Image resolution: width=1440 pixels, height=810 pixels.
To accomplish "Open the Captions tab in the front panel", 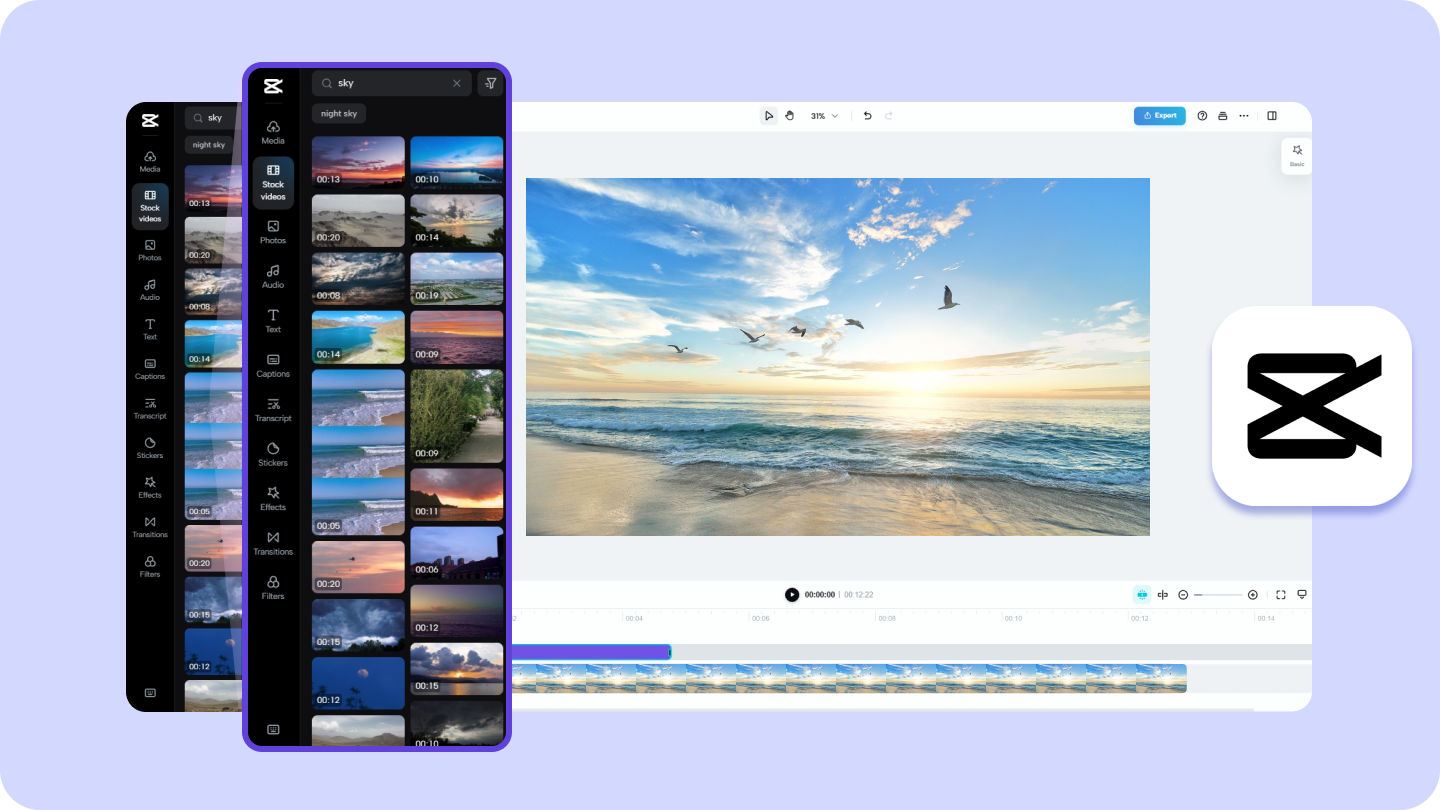I will click(x=273, y=366).
